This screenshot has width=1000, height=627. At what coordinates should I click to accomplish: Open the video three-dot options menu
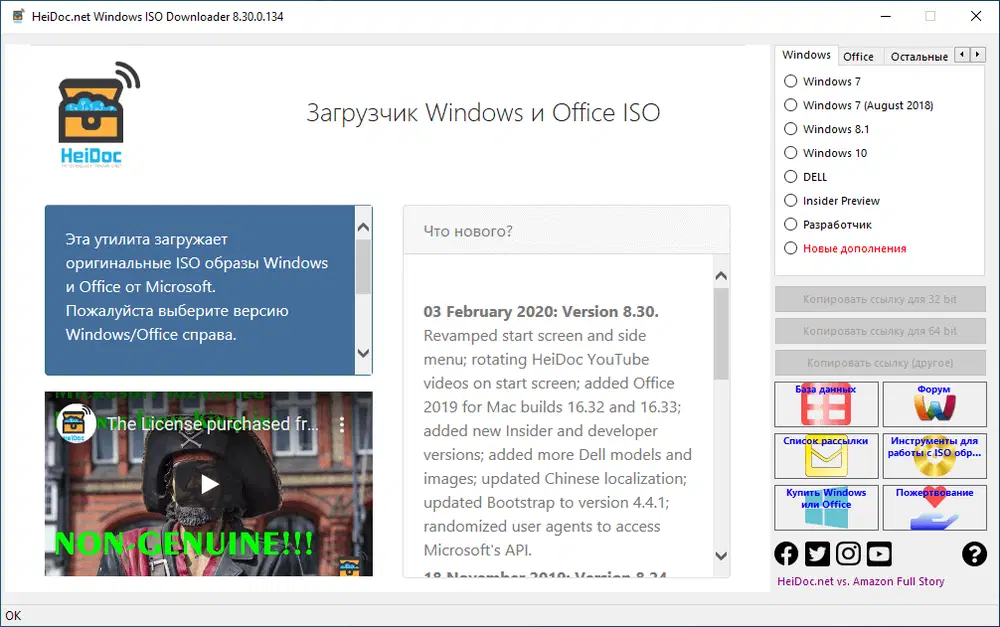[342, 424]
